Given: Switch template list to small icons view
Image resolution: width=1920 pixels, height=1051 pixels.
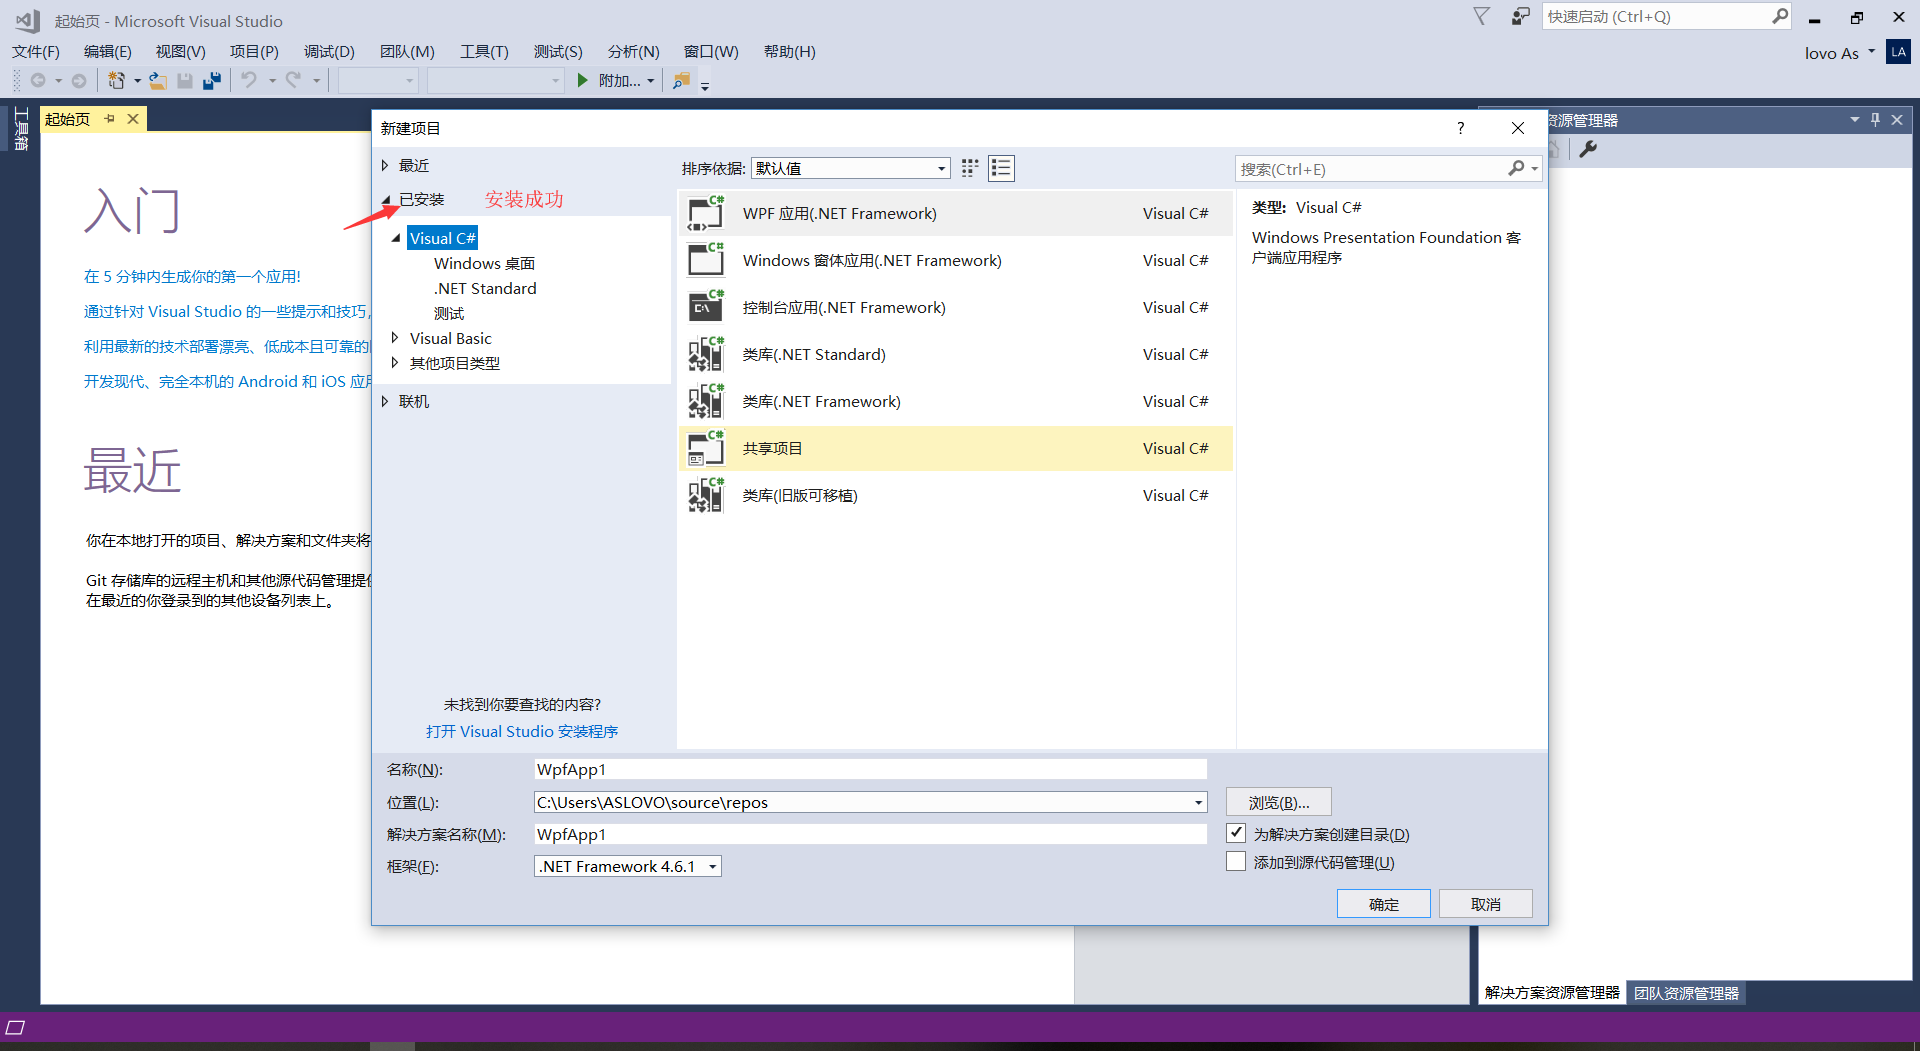Looking at the screenshot, I should (970, 168).
